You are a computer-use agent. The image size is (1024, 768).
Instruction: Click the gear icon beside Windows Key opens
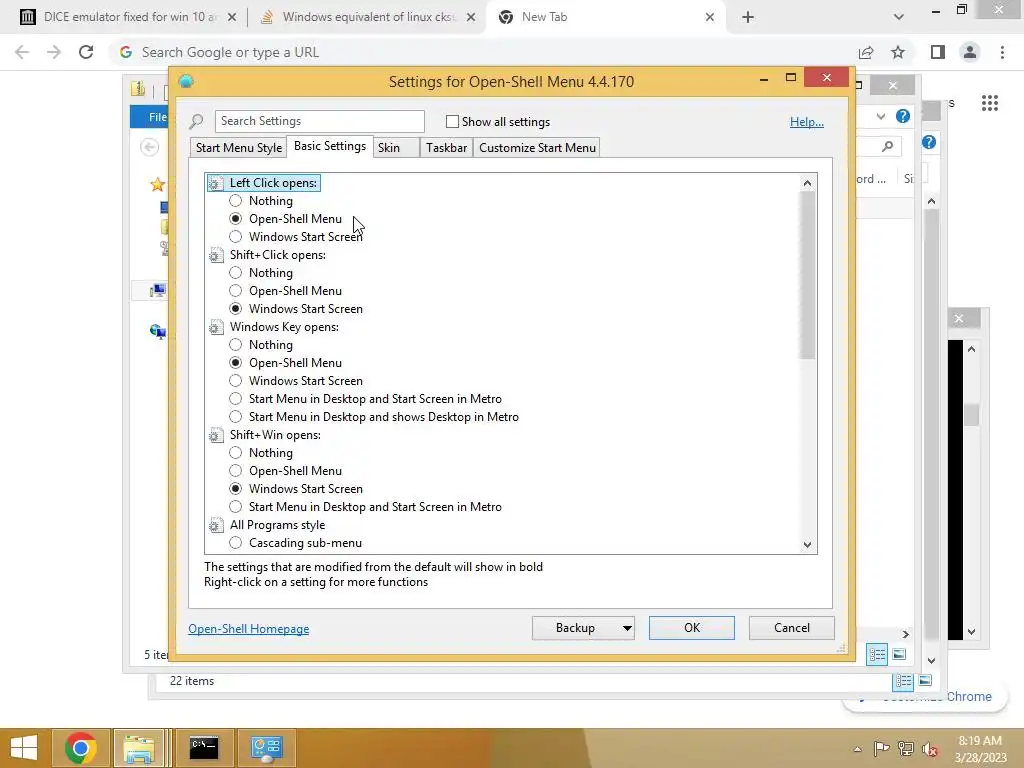point(216,327)
